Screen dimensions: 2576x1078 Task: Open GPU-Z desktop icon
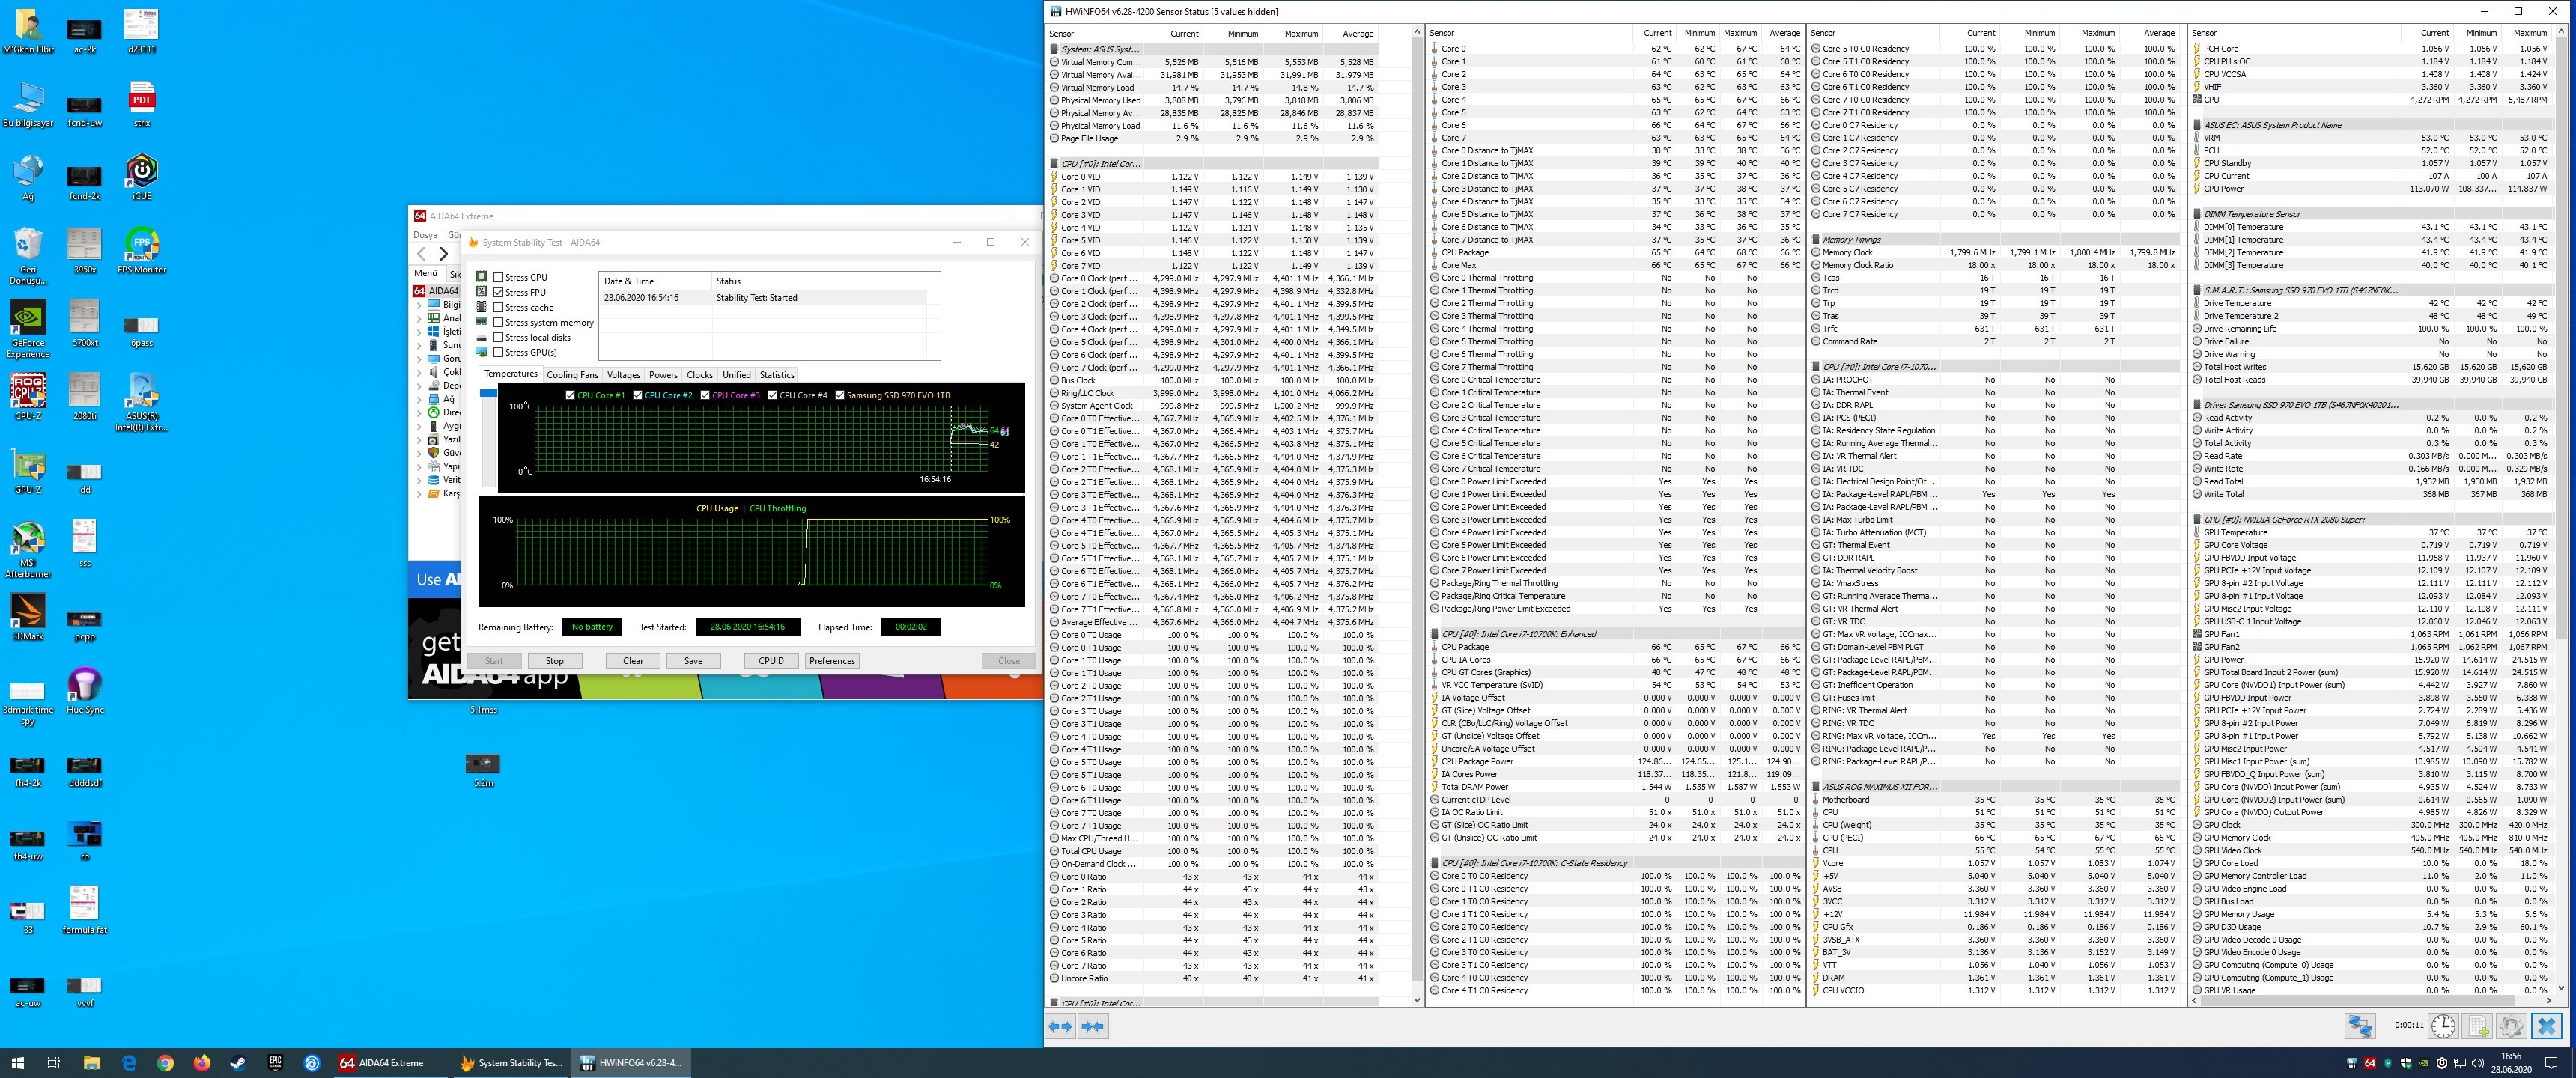tap(28, 471)
